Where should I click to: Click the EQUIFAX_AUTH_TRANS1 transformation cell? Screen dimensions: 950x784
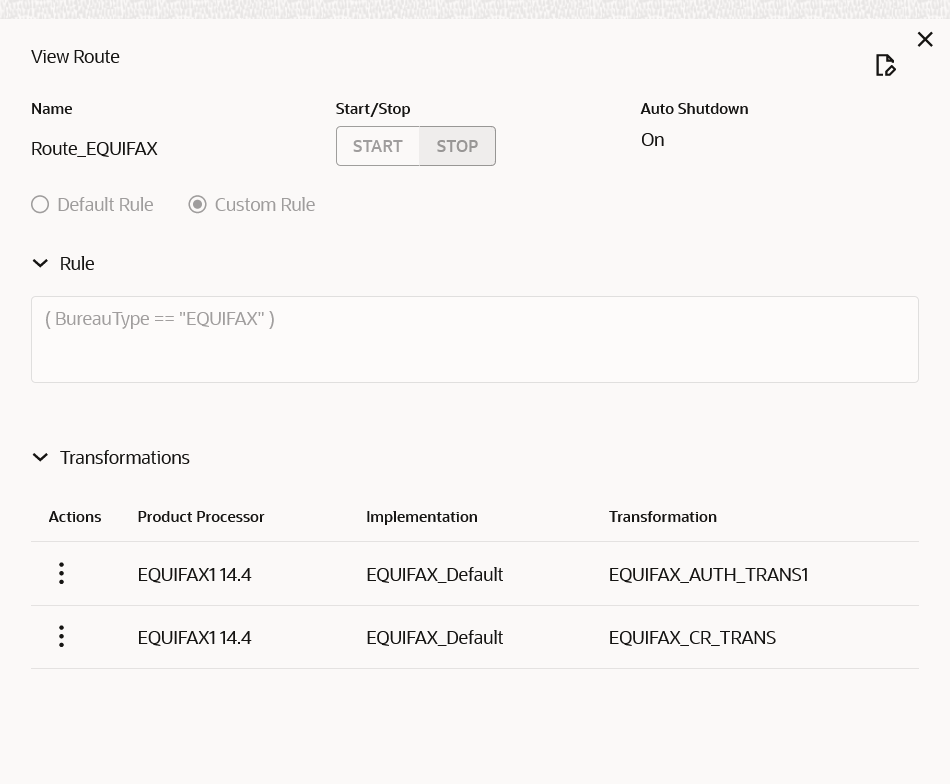click(x=708, y=574)
